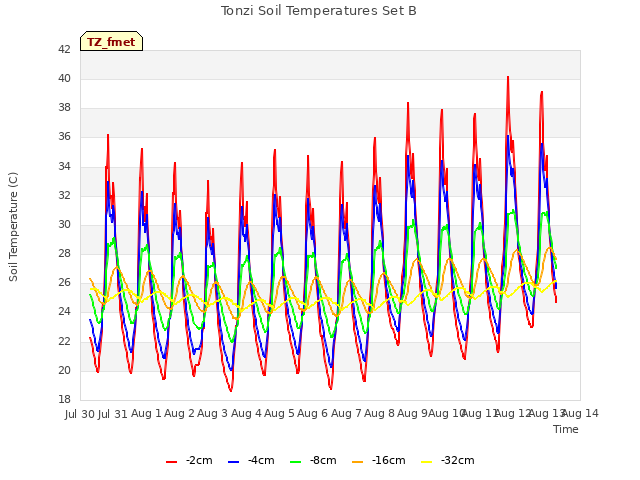Click the Time axis label
Viewport: 640px width, 480px height.
click(x=566, y=429)
